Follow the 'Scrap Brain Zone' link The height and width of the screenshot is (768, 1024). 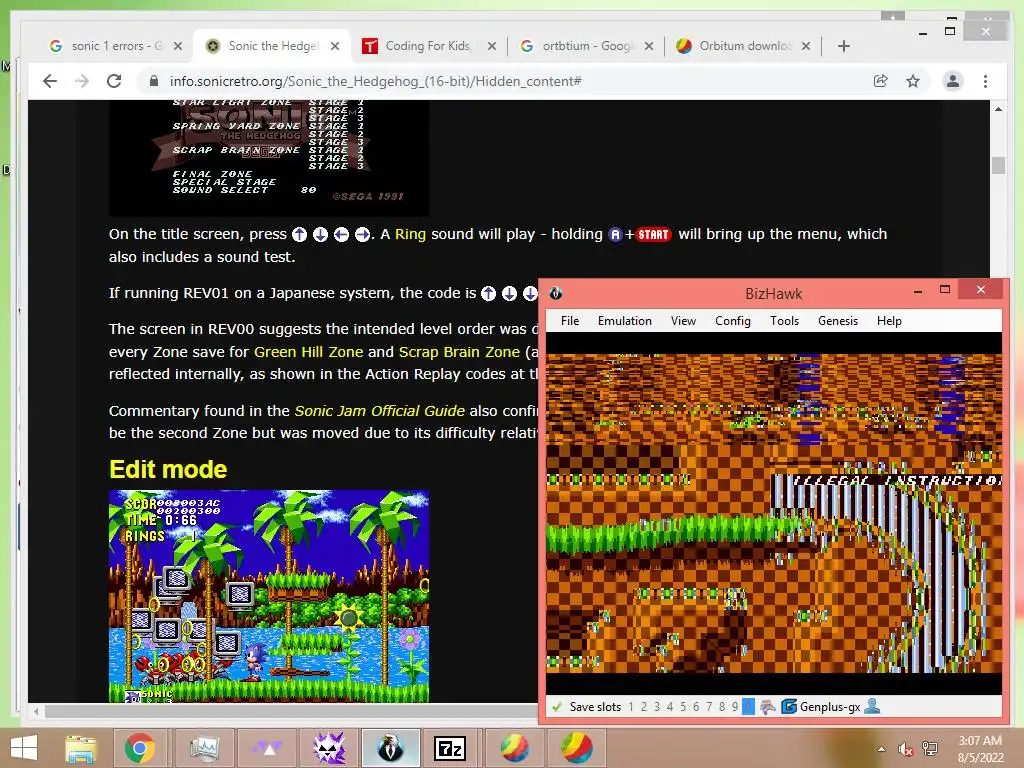point(459,351)
